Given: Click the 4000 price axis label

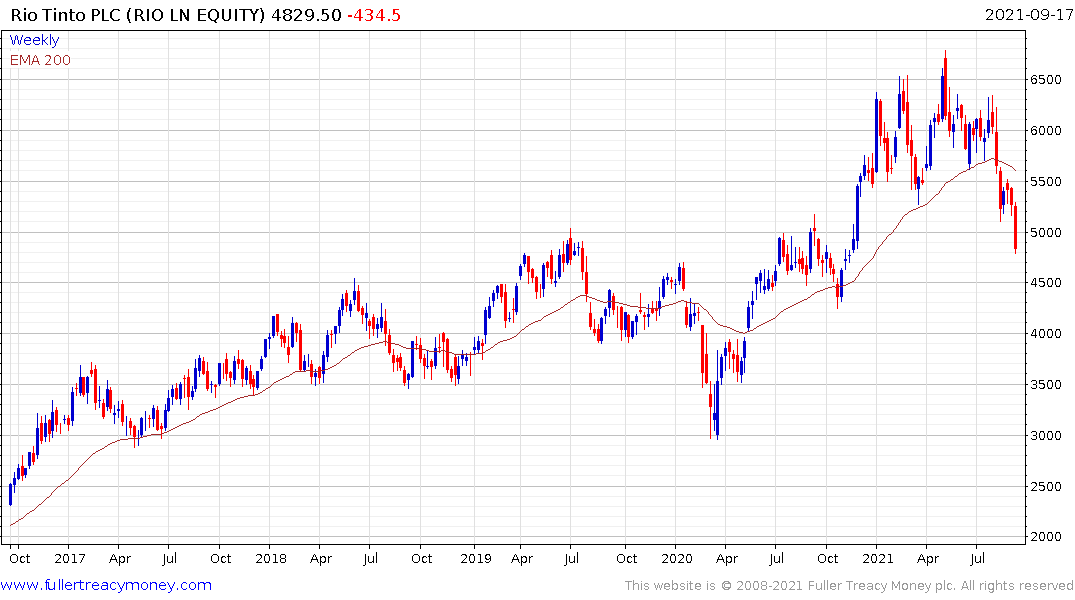Looking at the screenshot, I should (x=1046, y=334).
